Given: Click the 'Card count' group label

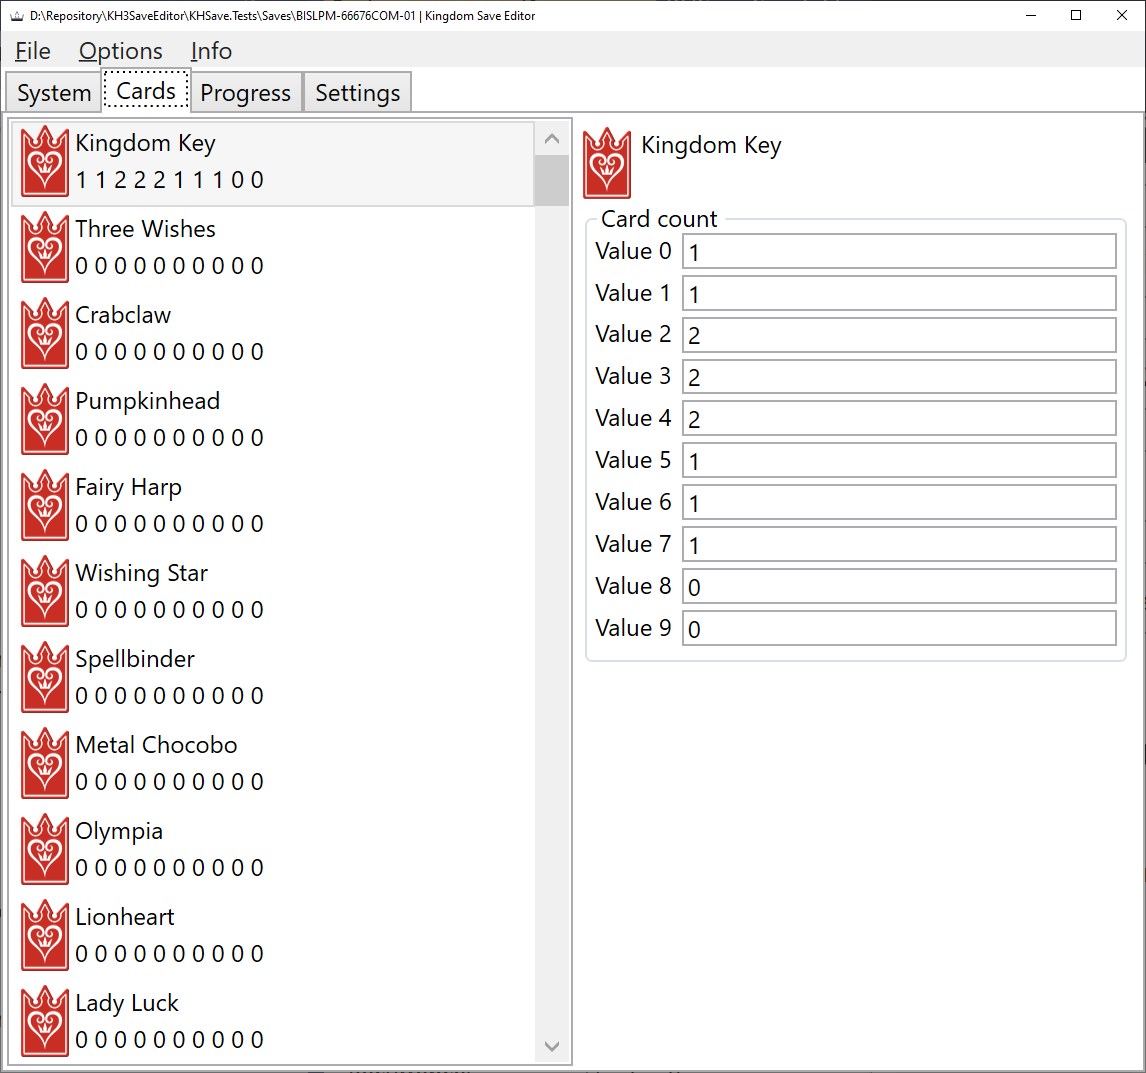Looking at the screenshot, I should pyautogui.click(x=659, y=219).
